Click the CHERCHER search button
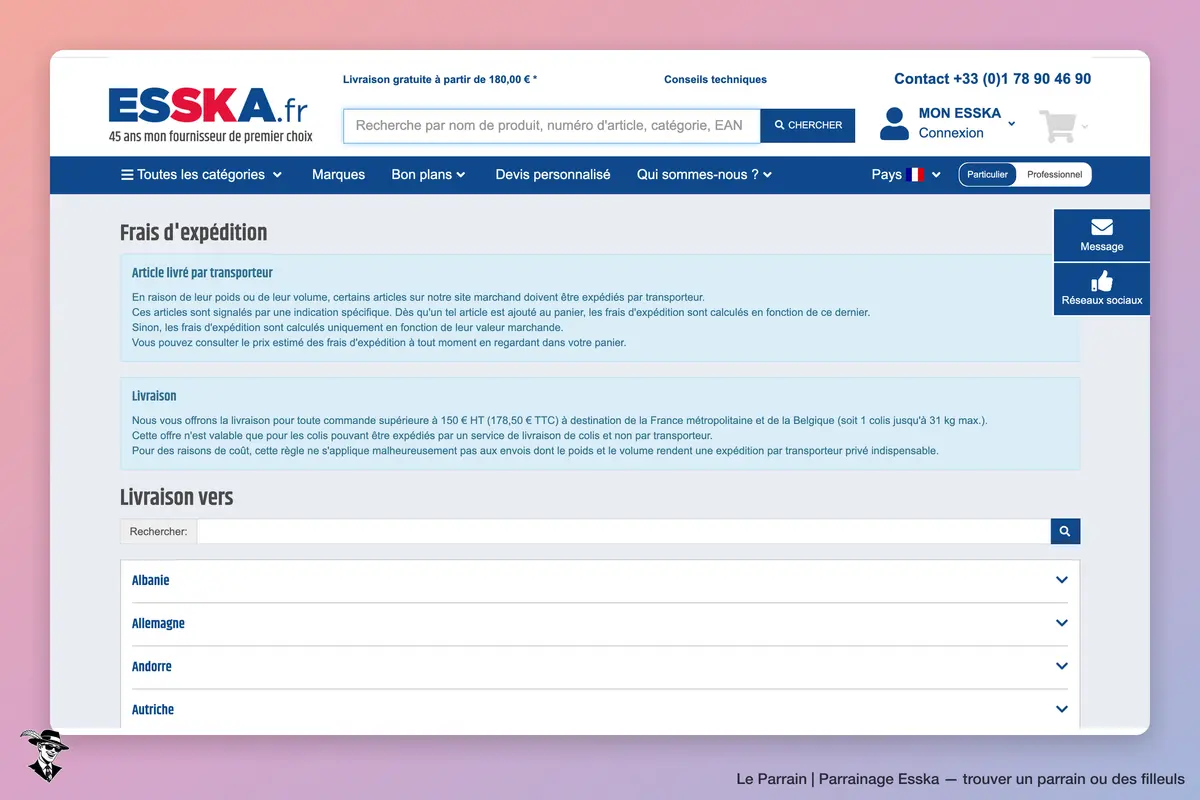 point(808,125)
